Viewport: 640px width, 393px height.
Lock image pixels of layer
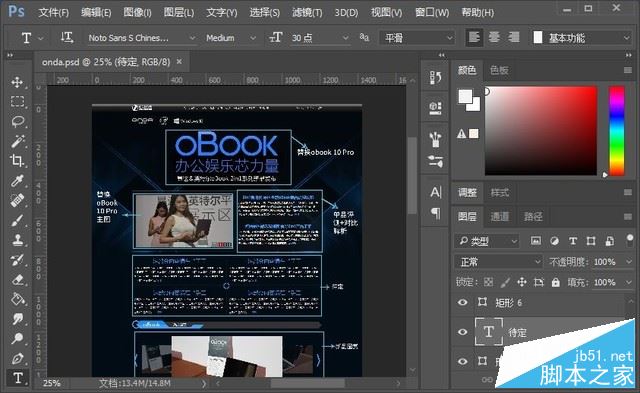click(505, 282)
